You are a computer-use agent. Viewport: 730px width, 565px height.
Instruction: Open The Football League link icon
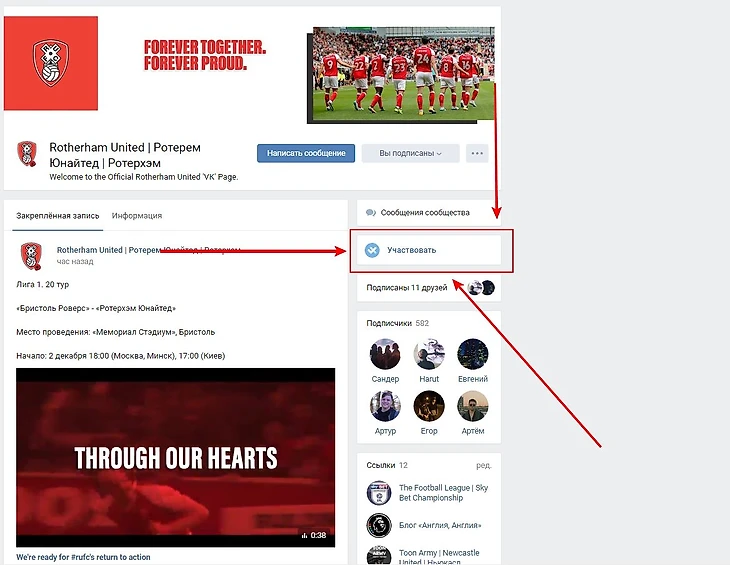(379, 493)
